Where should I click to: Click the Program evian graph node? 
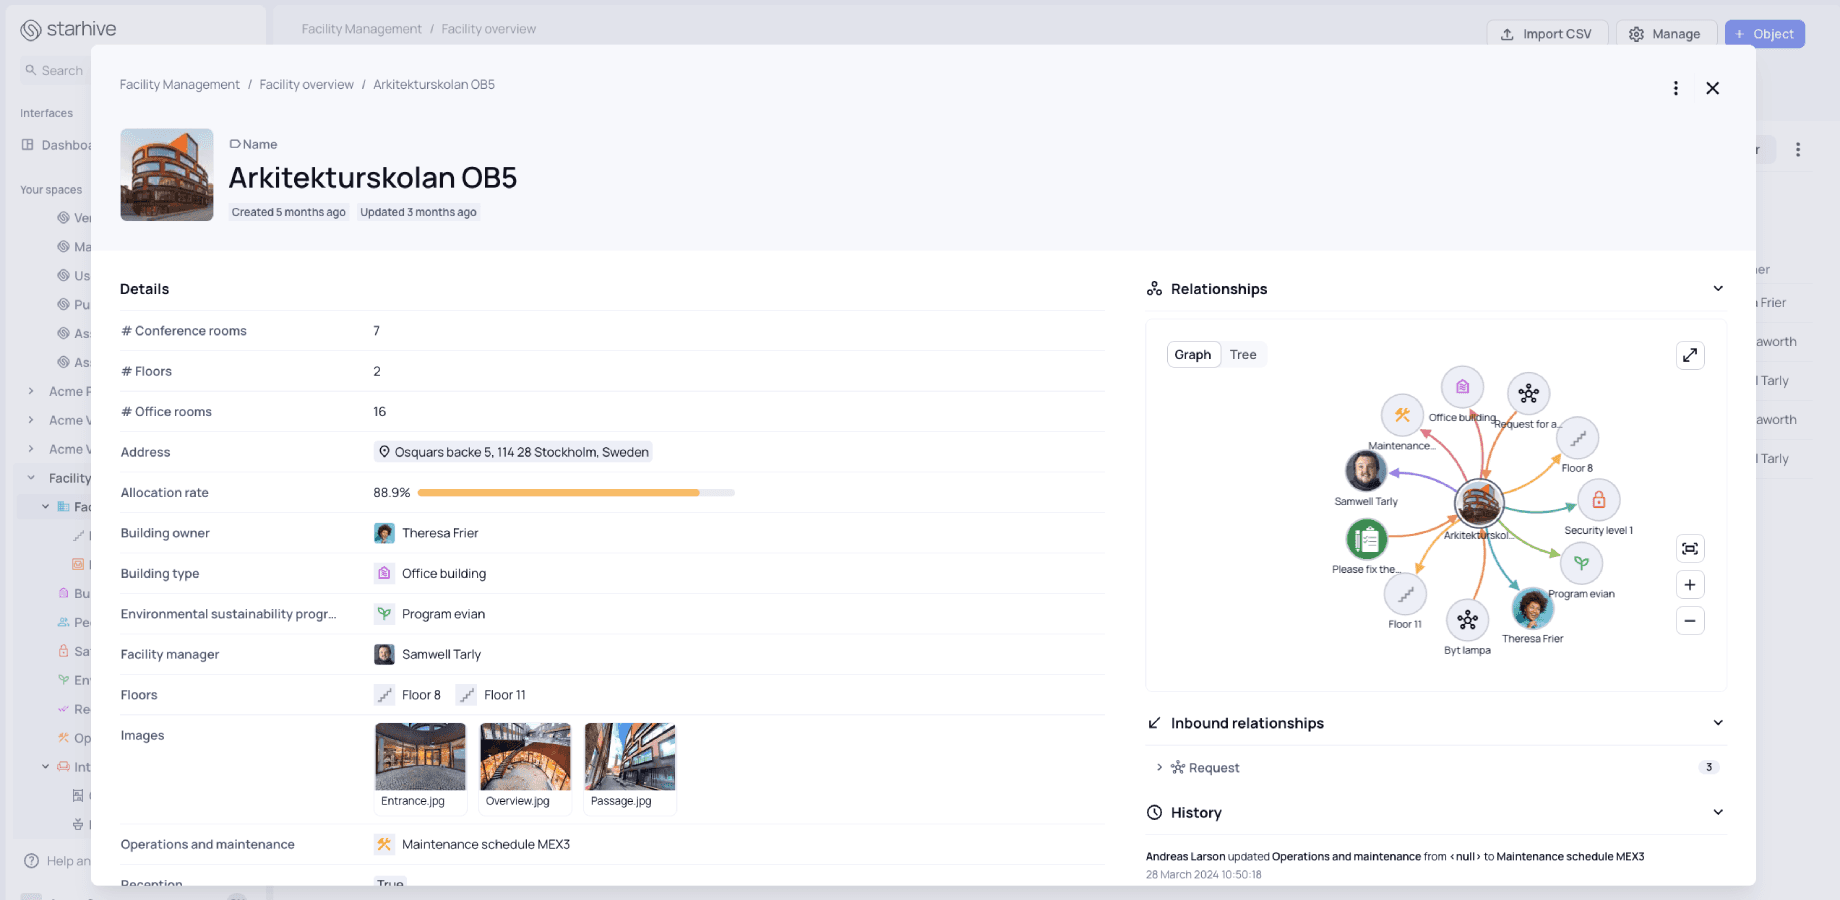tap(1581, 564)
